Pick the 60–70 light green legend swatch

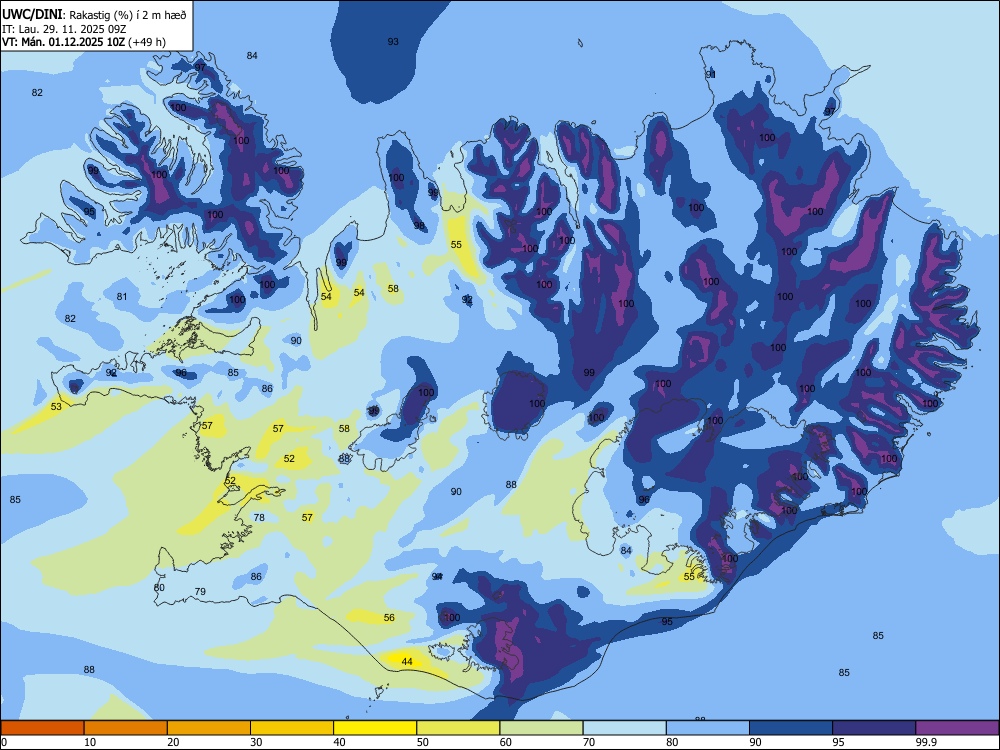[x=541, y=728]
